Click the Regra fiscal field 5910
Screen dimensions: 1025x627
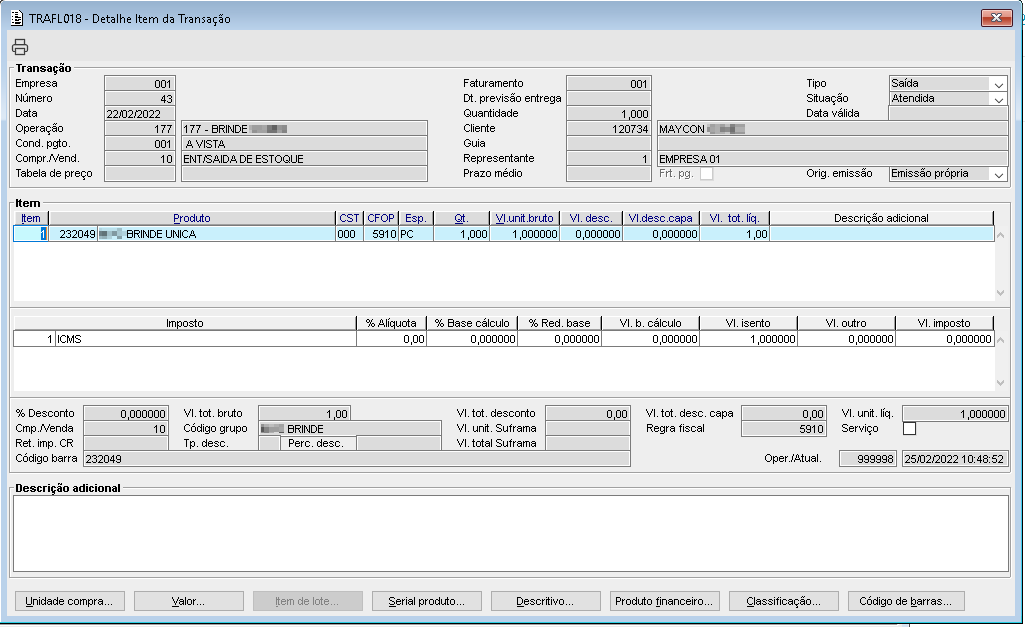click(784, 429)
